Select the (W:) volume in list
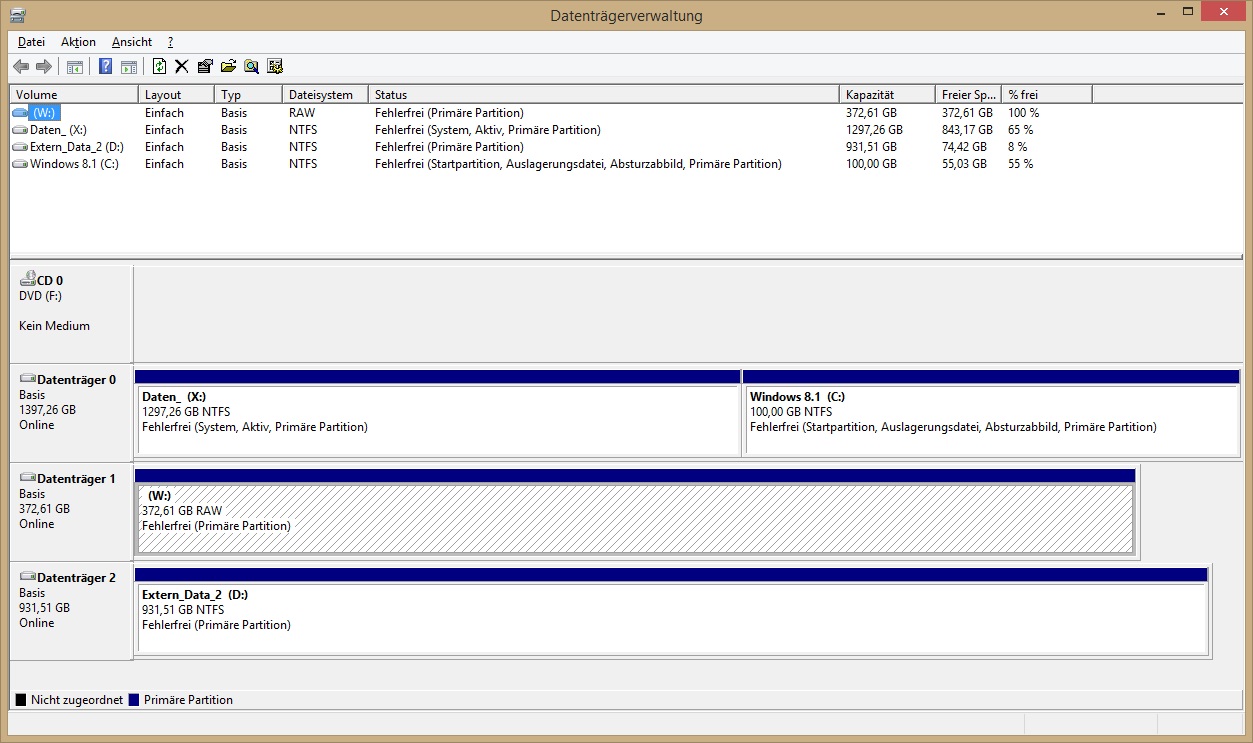 tap(44, 113)
